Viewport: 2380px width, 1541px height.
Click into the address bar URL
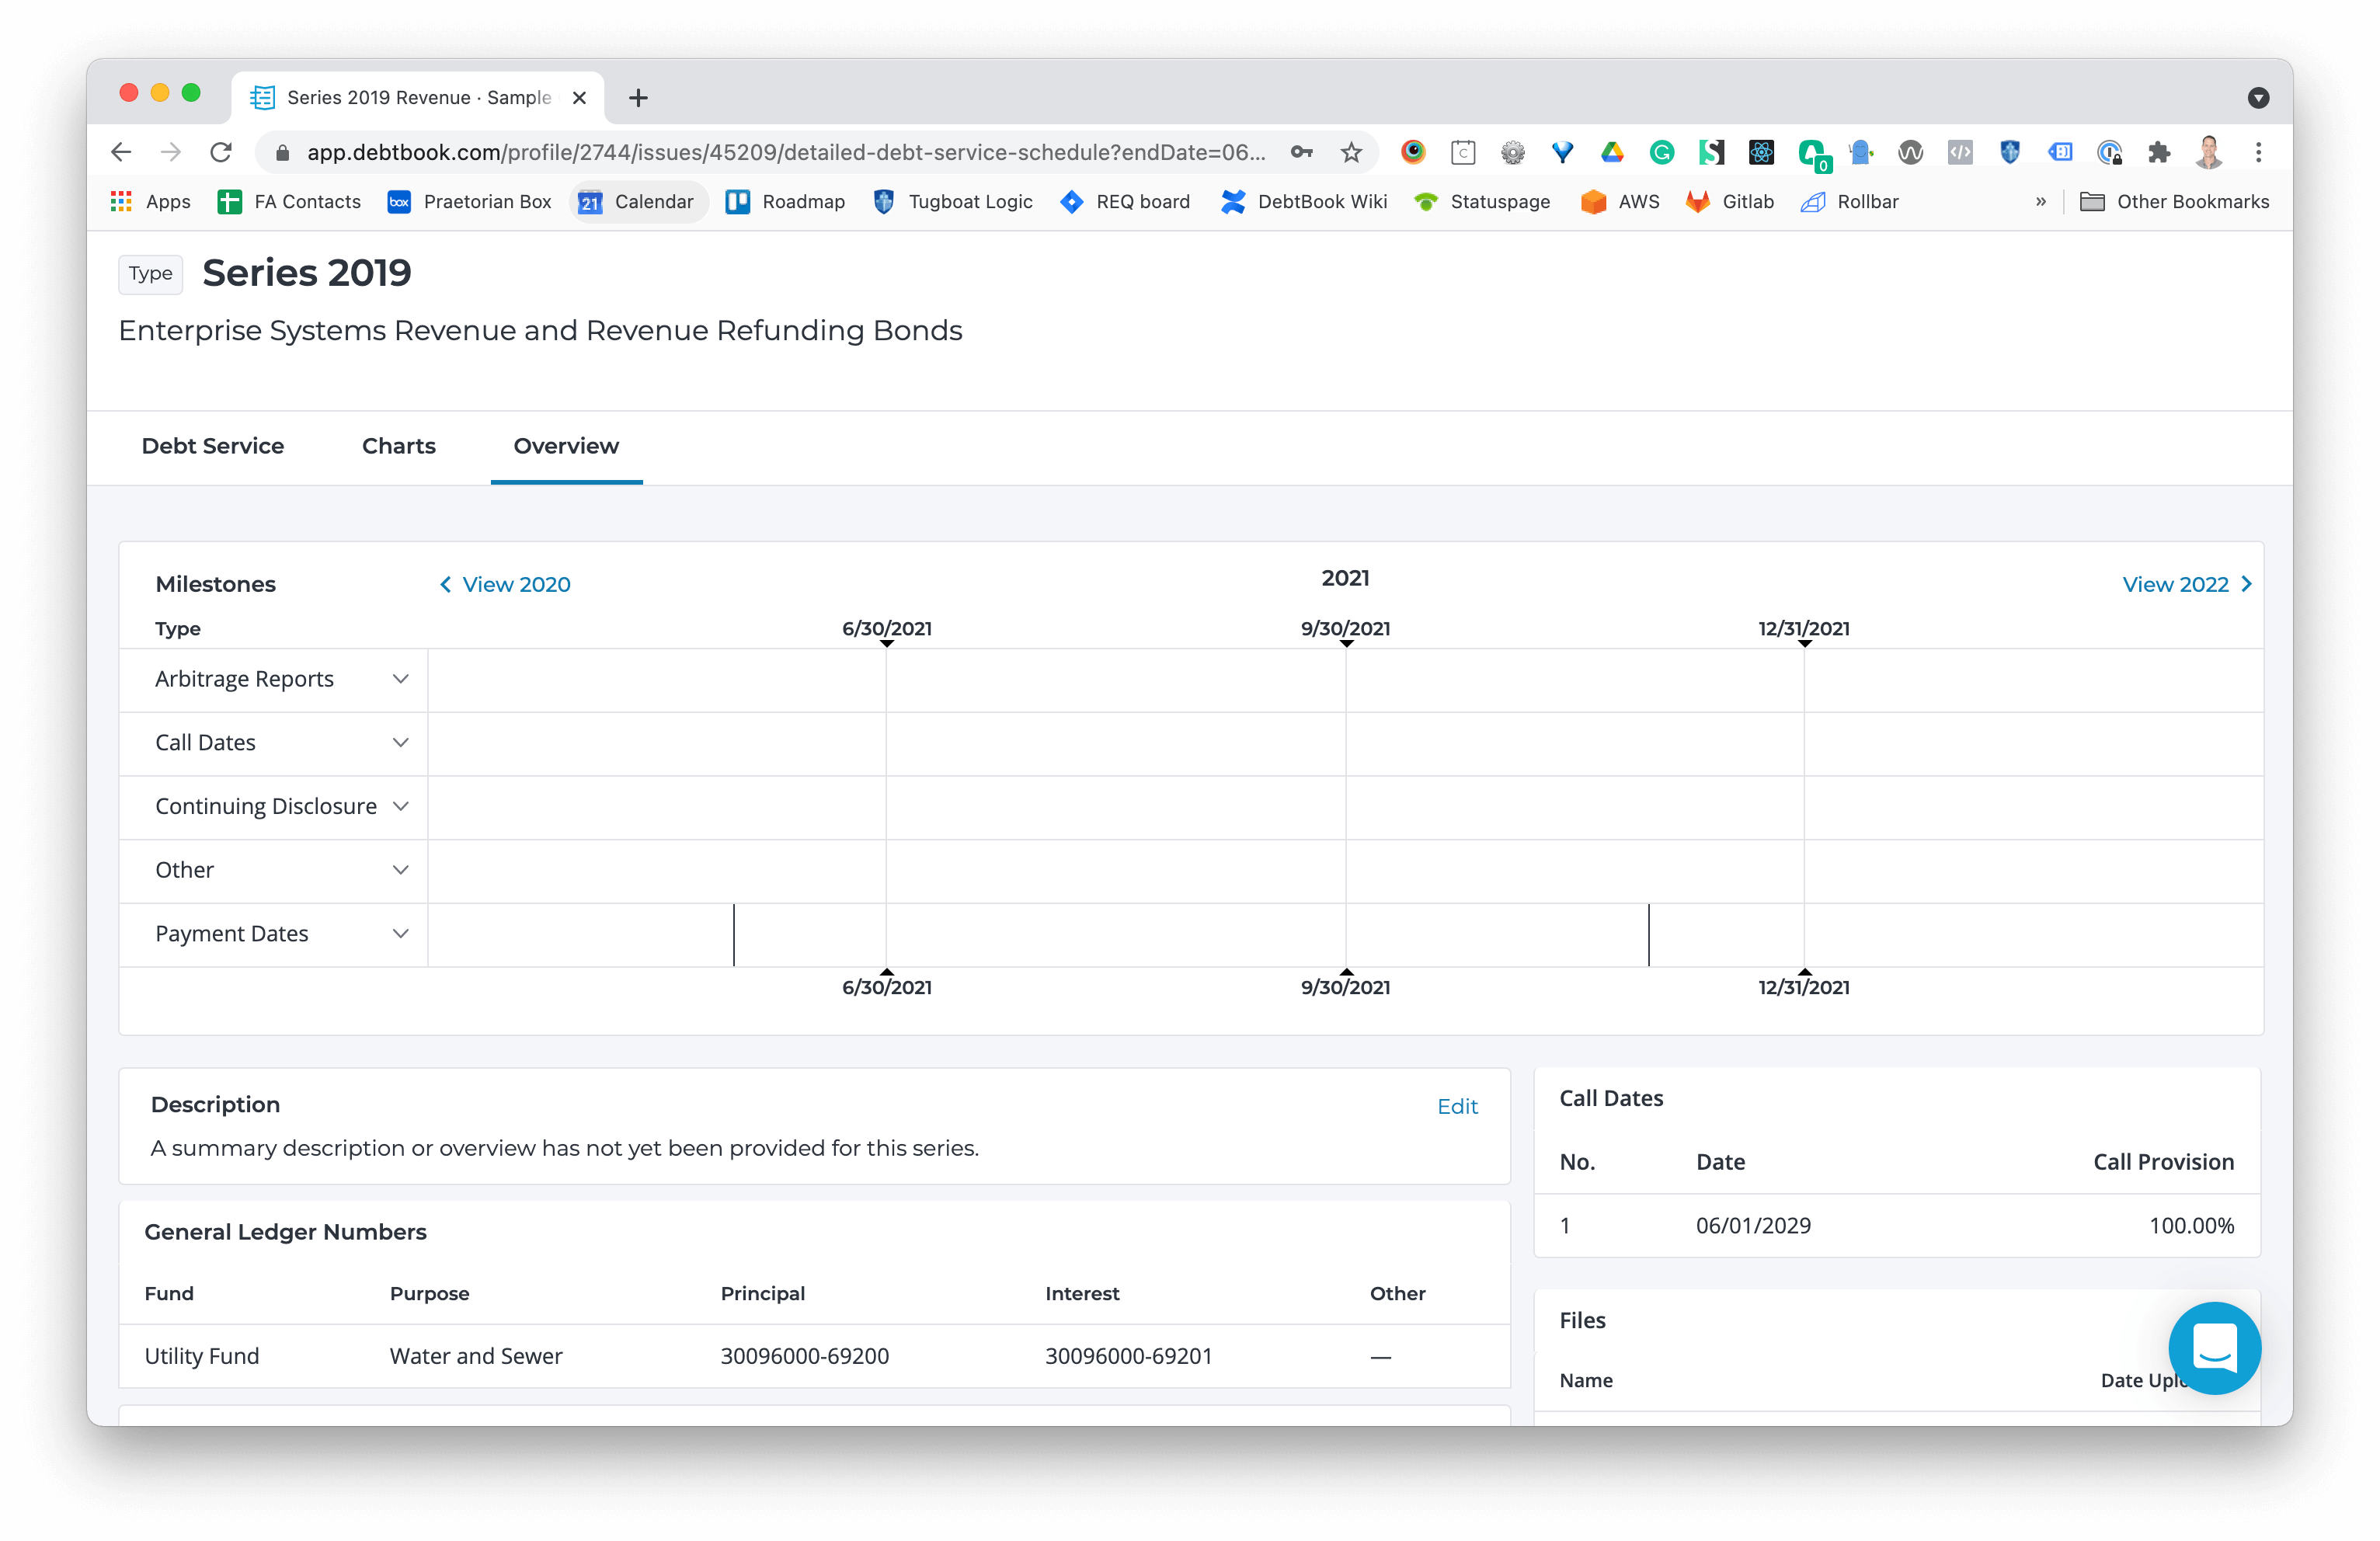tap(785, 152)
